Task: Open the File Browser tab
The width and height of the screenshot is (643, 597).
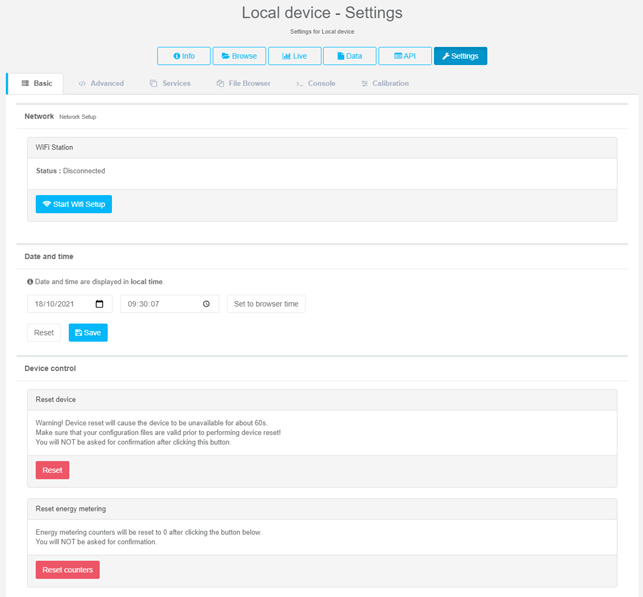Action: pyautogui.click(x=243, y=84)
